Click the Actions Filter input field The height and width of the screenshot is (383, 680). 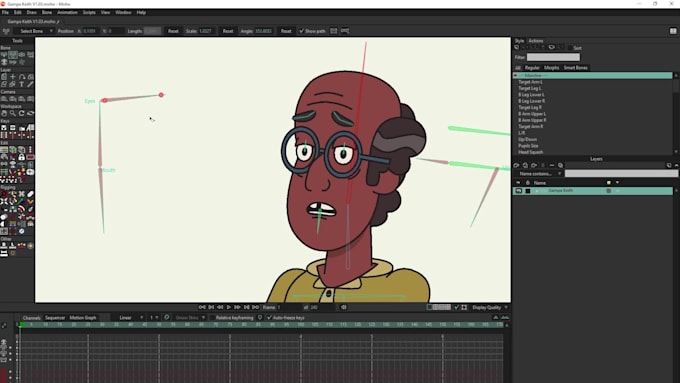tap(553, 57)
